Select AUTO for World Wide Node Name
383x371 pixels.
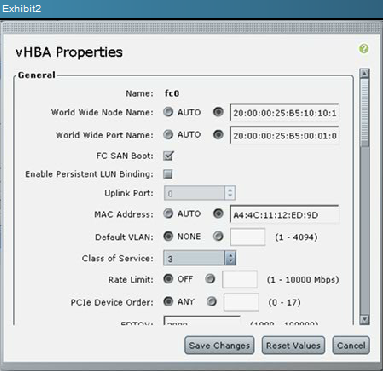tap(168, 112)
